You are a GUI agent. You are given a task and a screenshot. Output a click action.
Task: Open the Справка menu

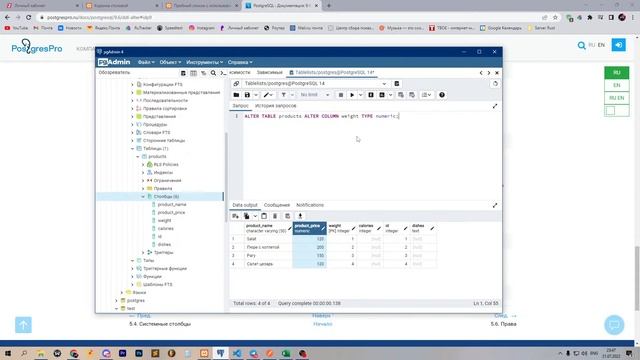tap(240, 62)
